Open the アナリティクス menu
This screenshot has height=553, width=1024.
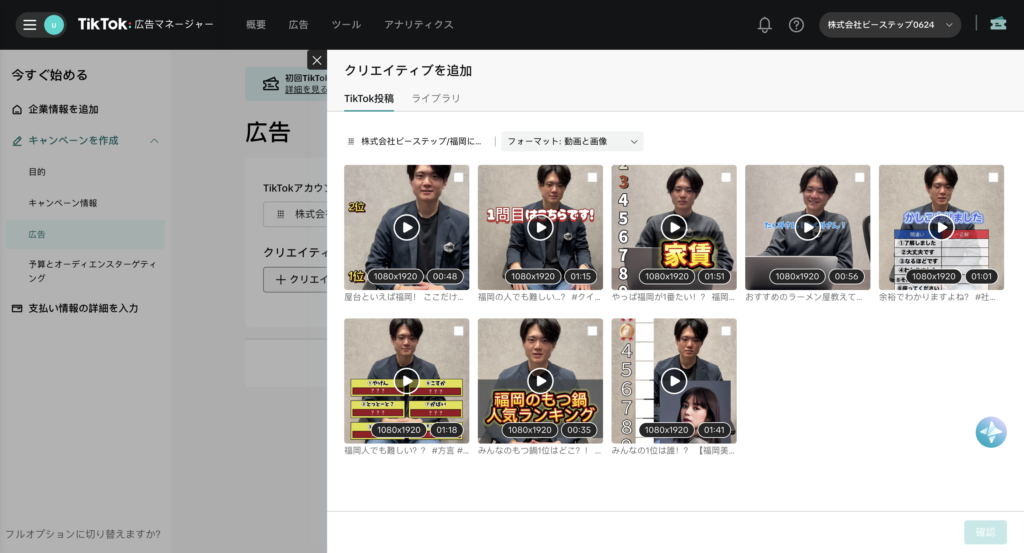419,25
